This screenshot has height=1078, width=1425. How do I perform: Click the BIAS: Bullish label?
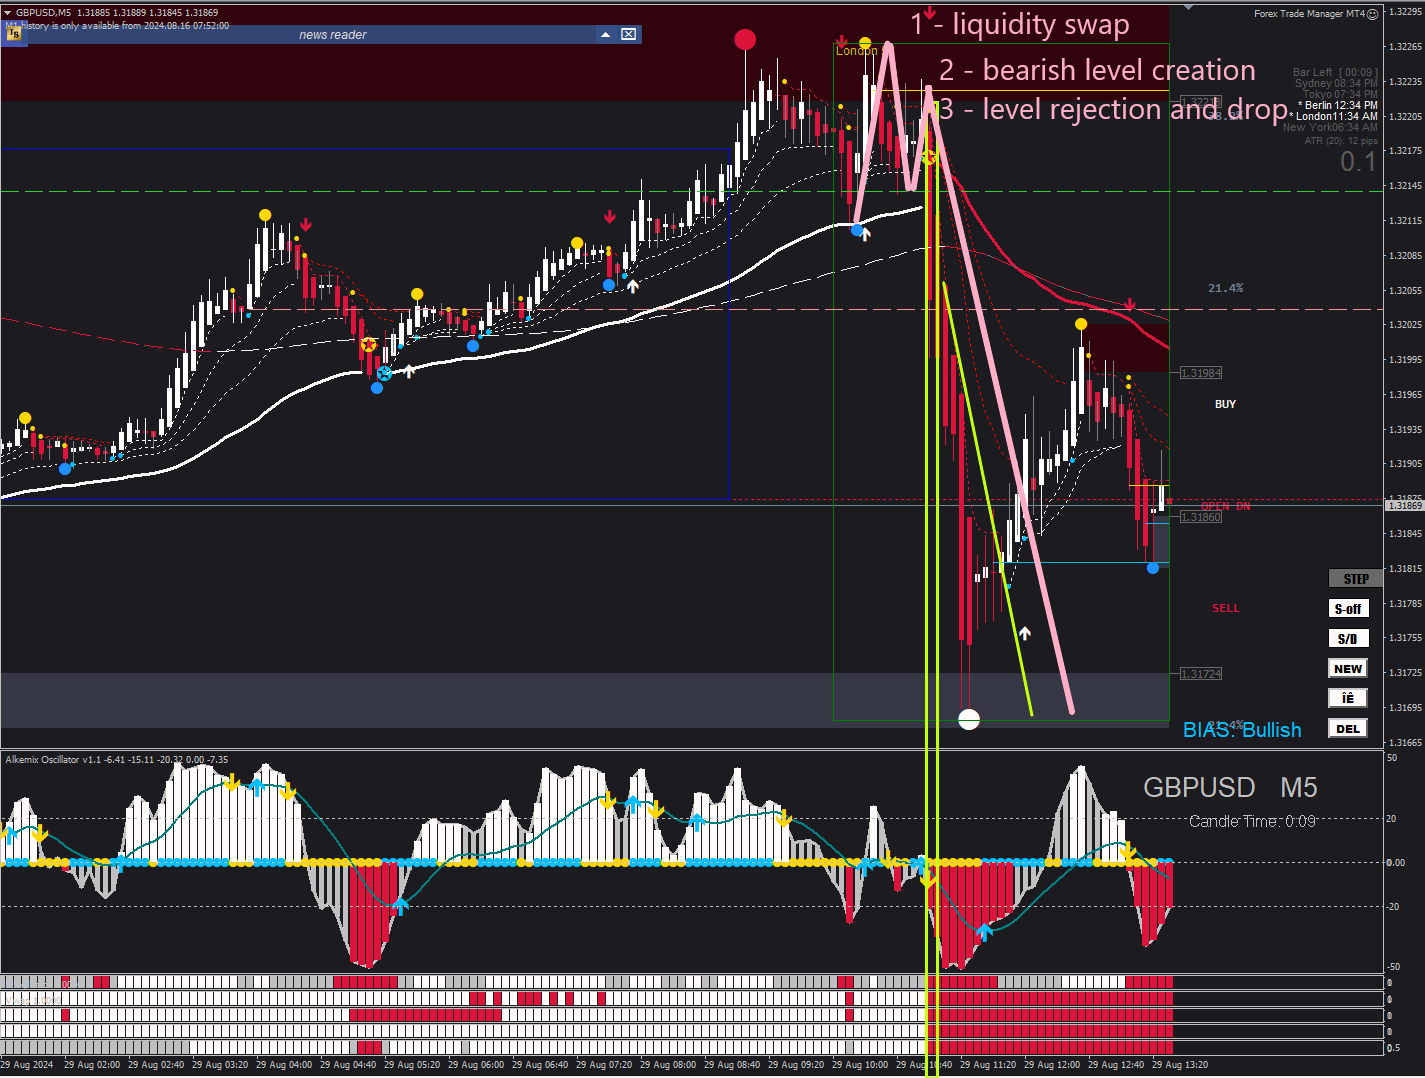tap(1242, 730)
